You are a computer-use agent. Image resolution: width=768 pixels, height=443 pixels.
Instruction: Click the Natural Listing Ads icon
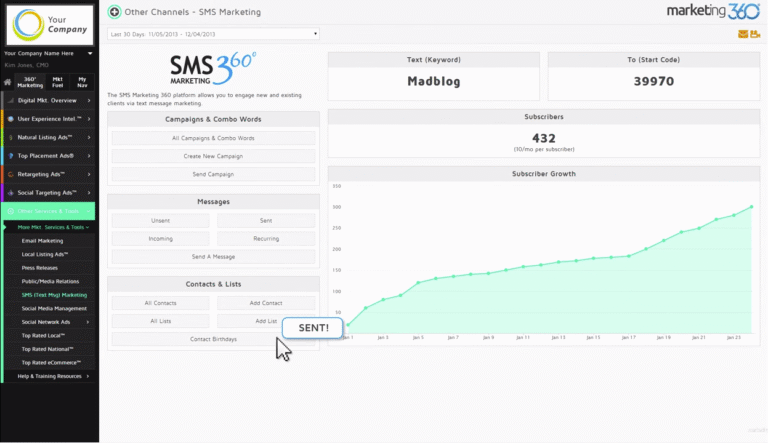point(10,138)
